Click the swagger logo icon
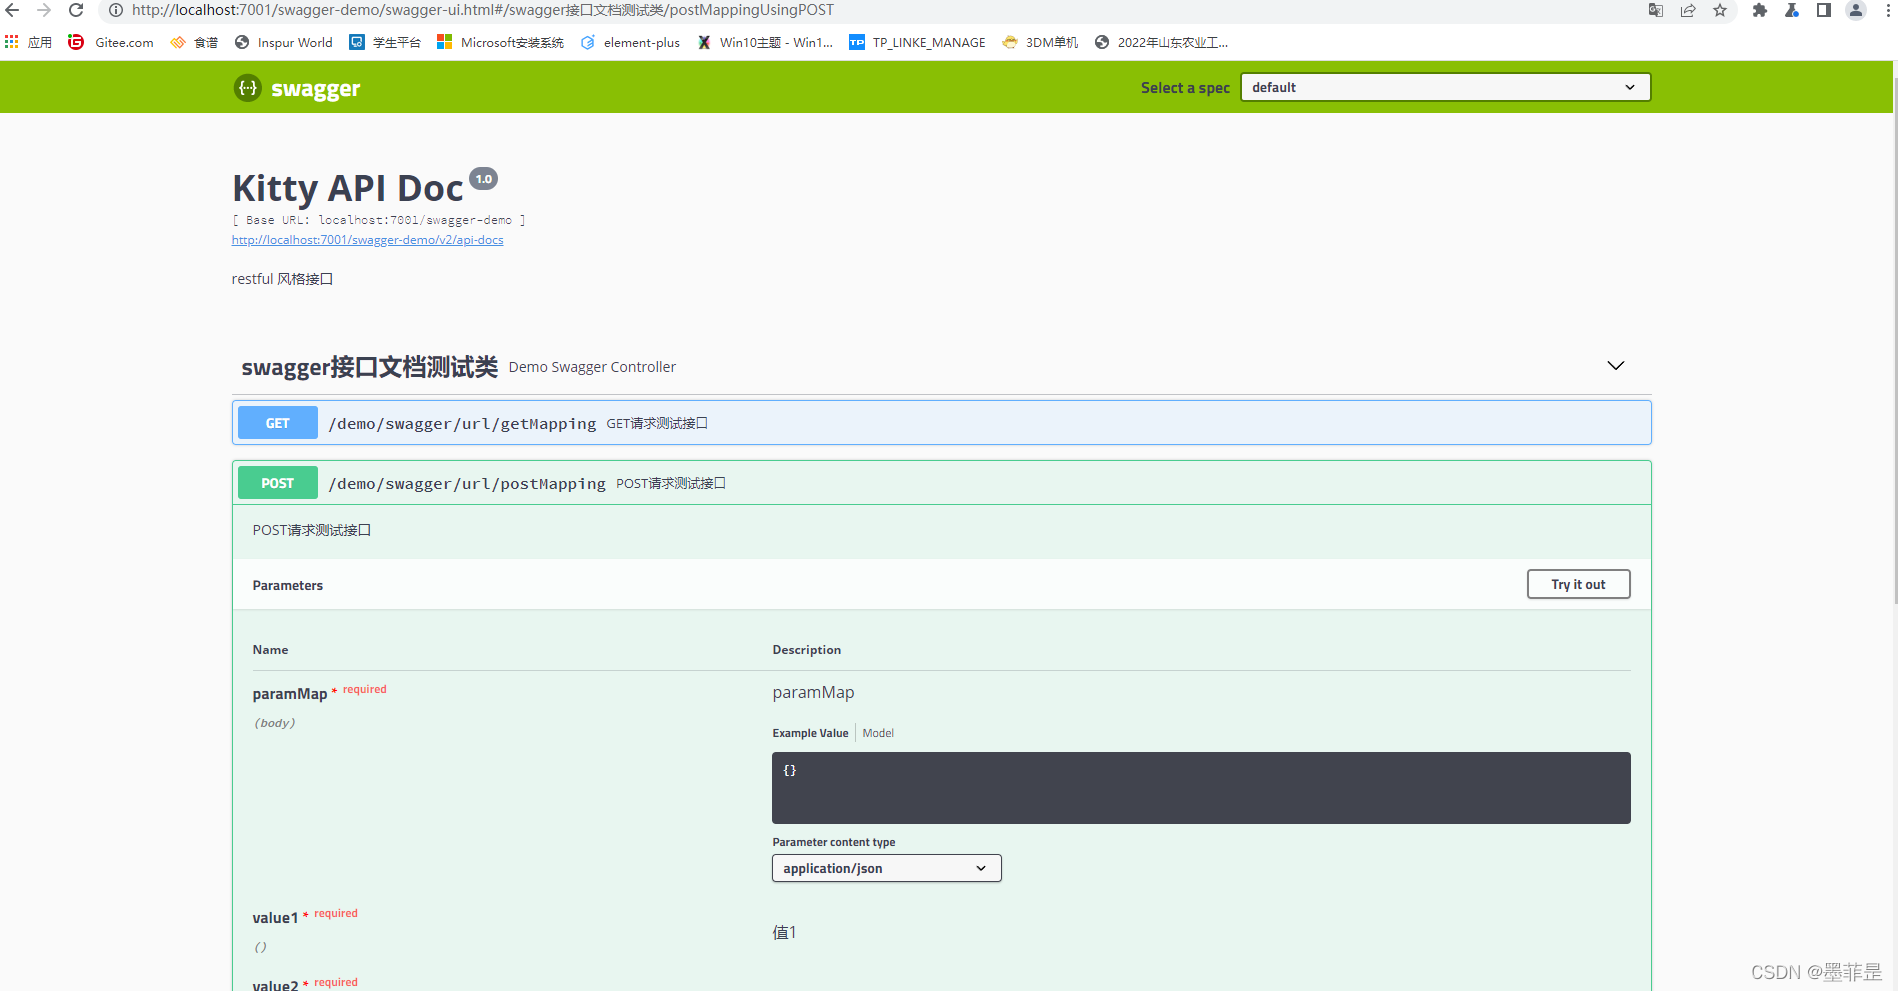The width and height of the screenshot is (1898, 991). (247, 88)
